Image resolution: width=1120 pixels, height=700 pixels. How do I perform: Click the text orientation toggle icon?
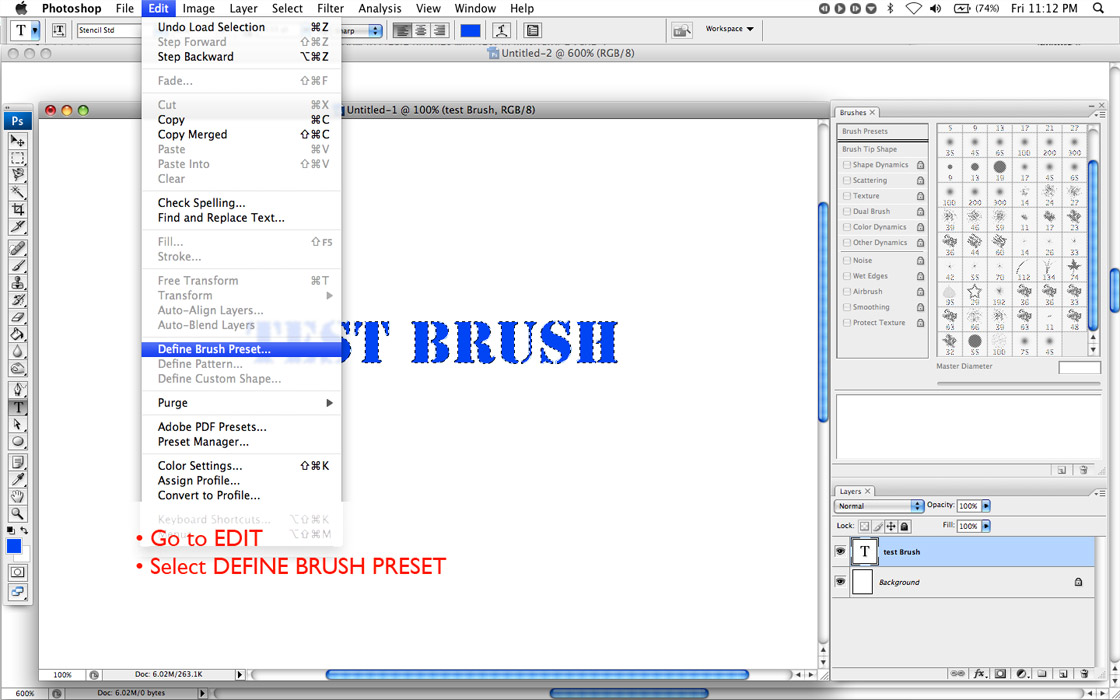point(59,31)
